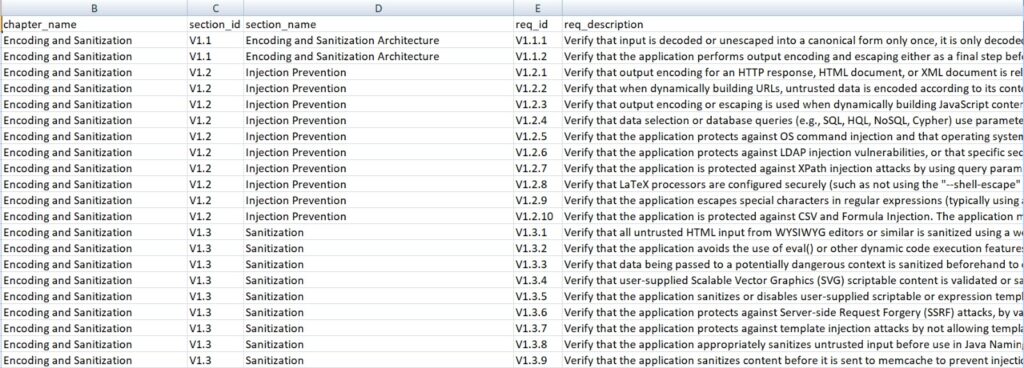Screen dimensions: 1024x368
Task: Select cell with req_id V1.2.10
Action: [x=537, y=216]
